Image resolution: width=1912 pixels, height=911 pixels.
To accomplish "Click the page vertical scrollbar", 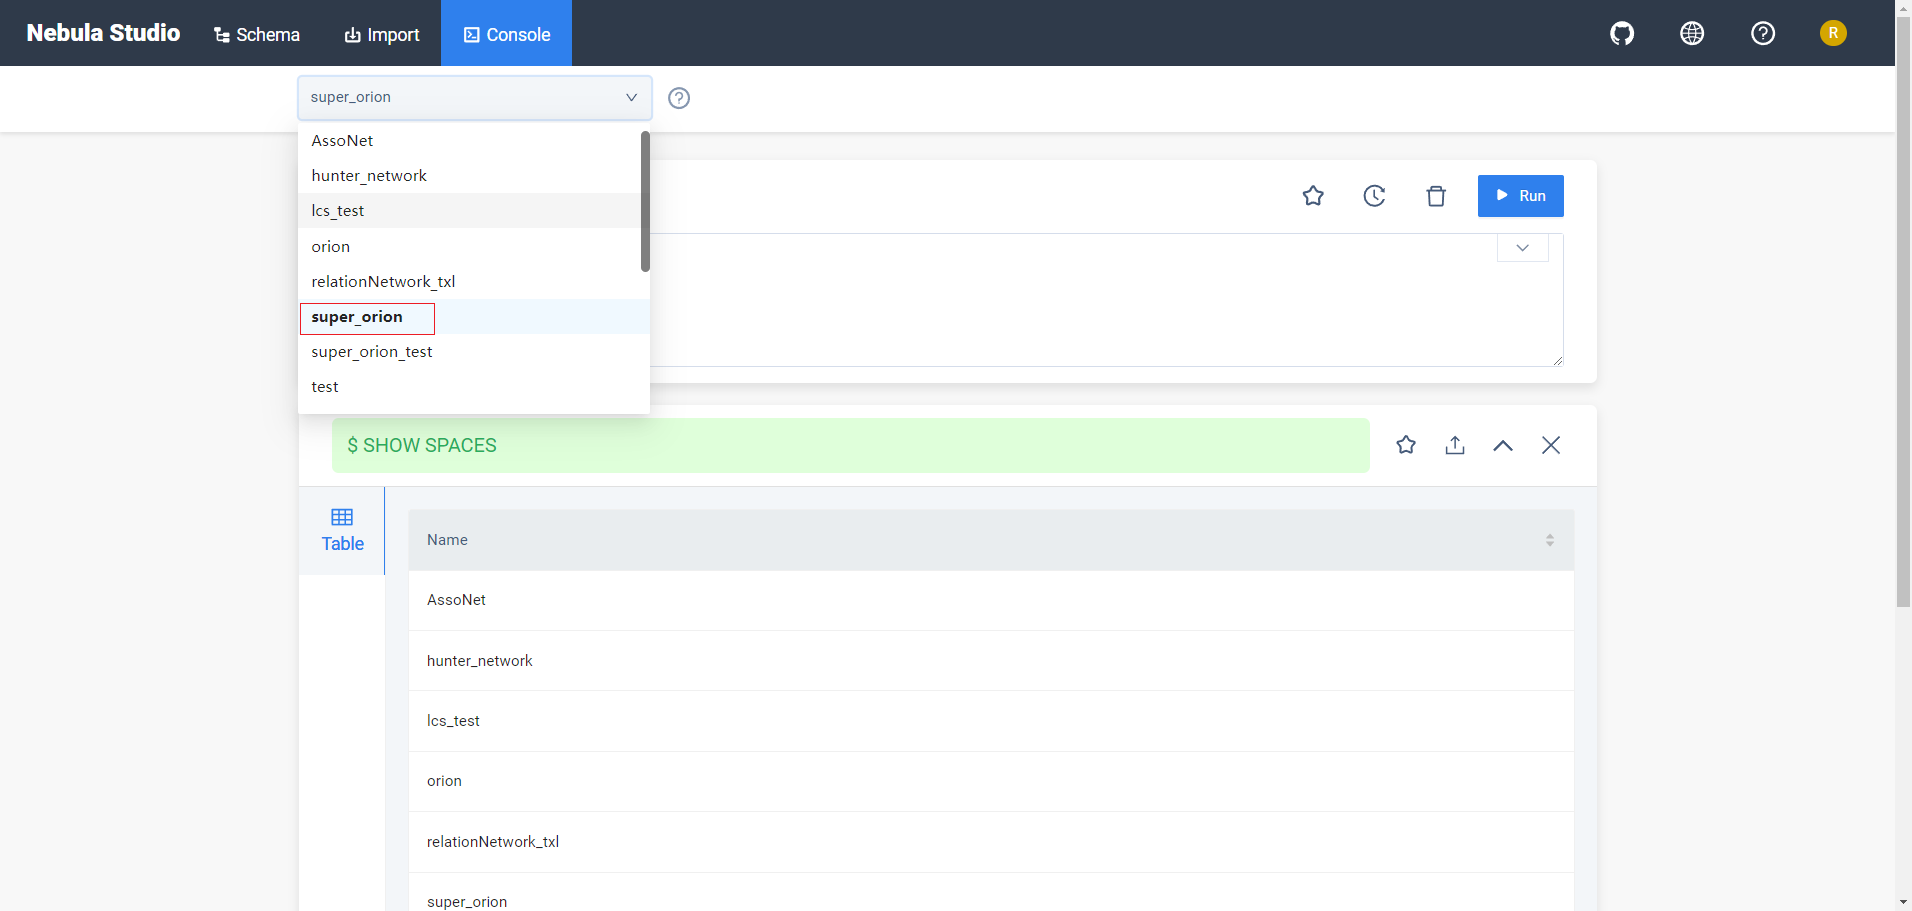I will pyautogui.click(x=1903, y=312).
